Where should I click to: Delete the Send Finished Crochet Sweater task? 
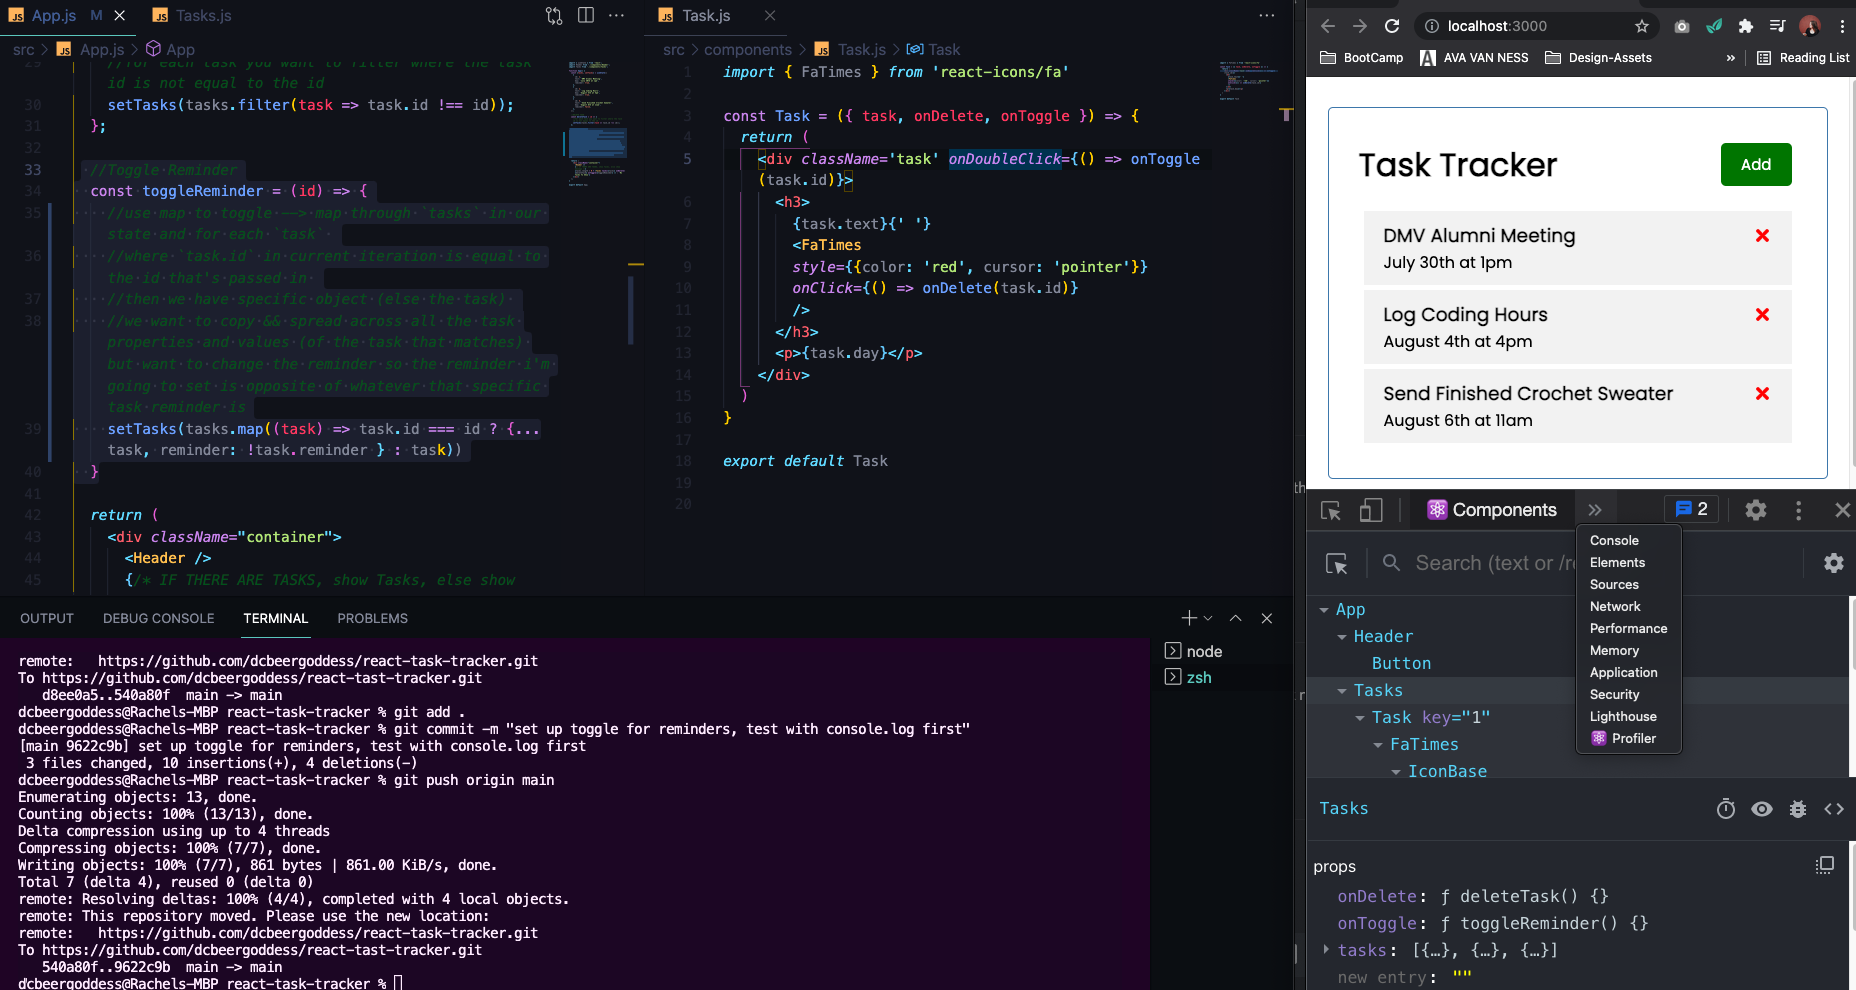(x=1762, y=394)
